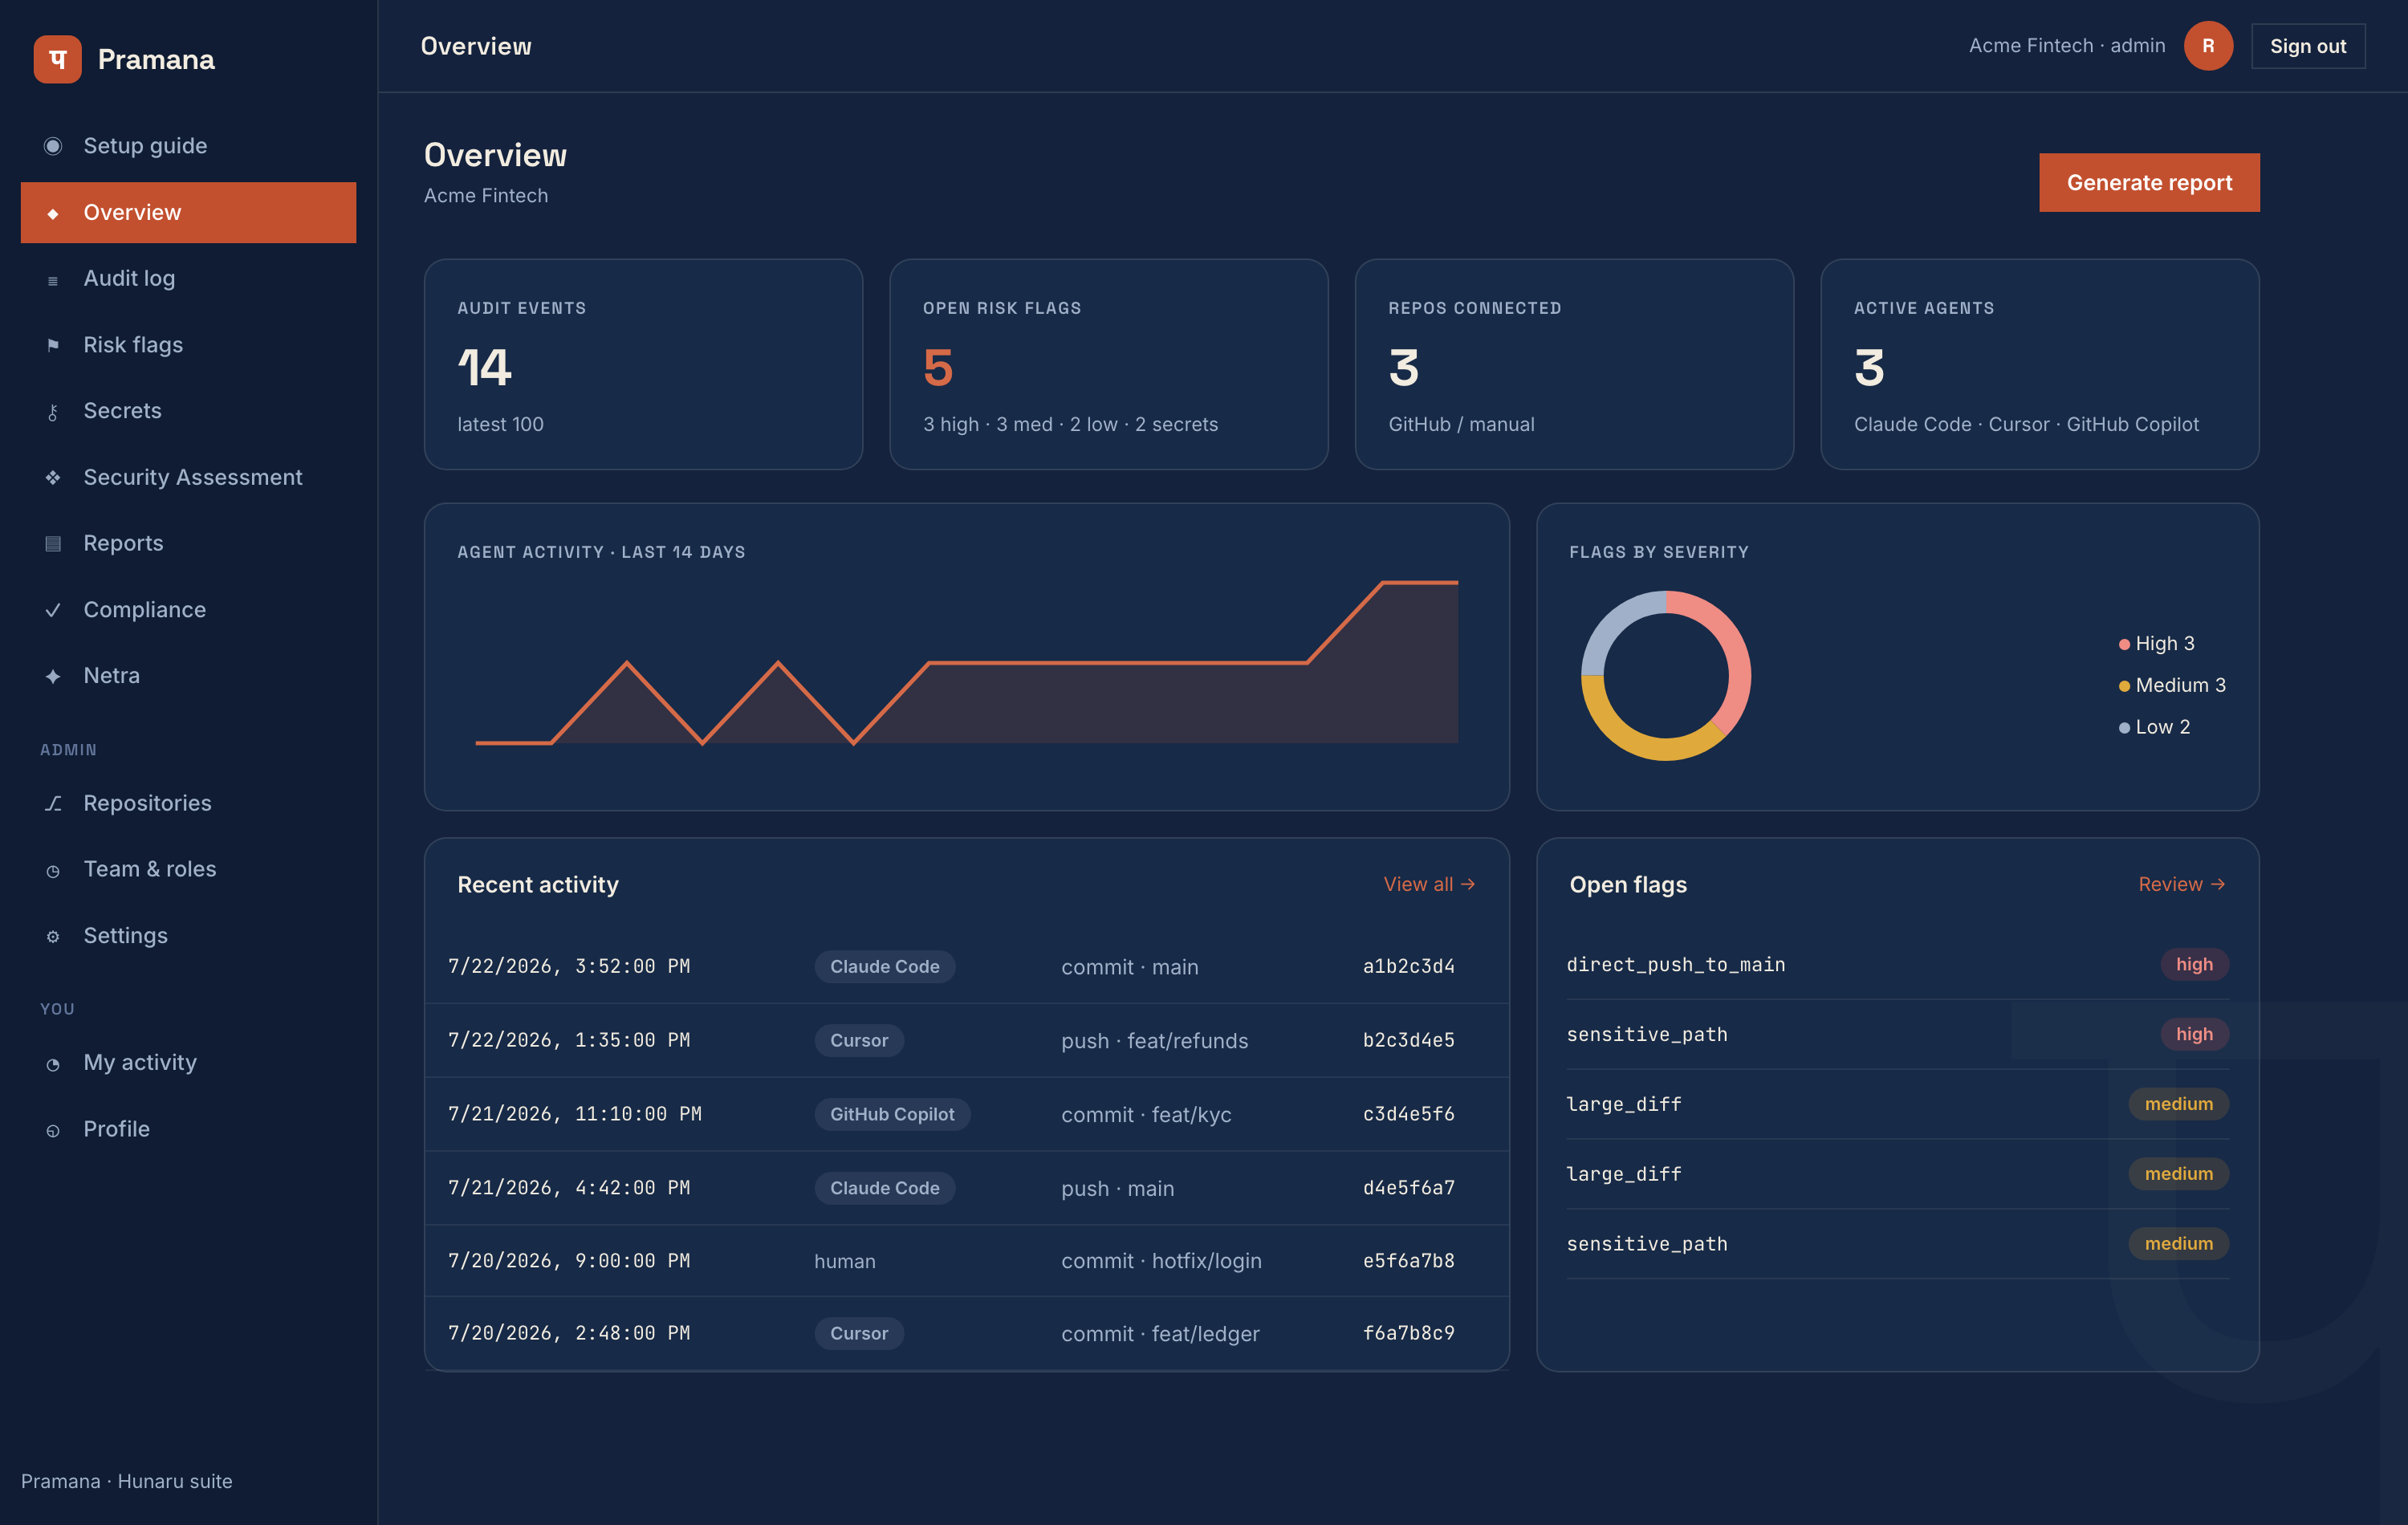Viewport: 2408px width, 1525px height.
Task: Click the Sign out button
Action: pyautogui.click(x=2308, y=46)
